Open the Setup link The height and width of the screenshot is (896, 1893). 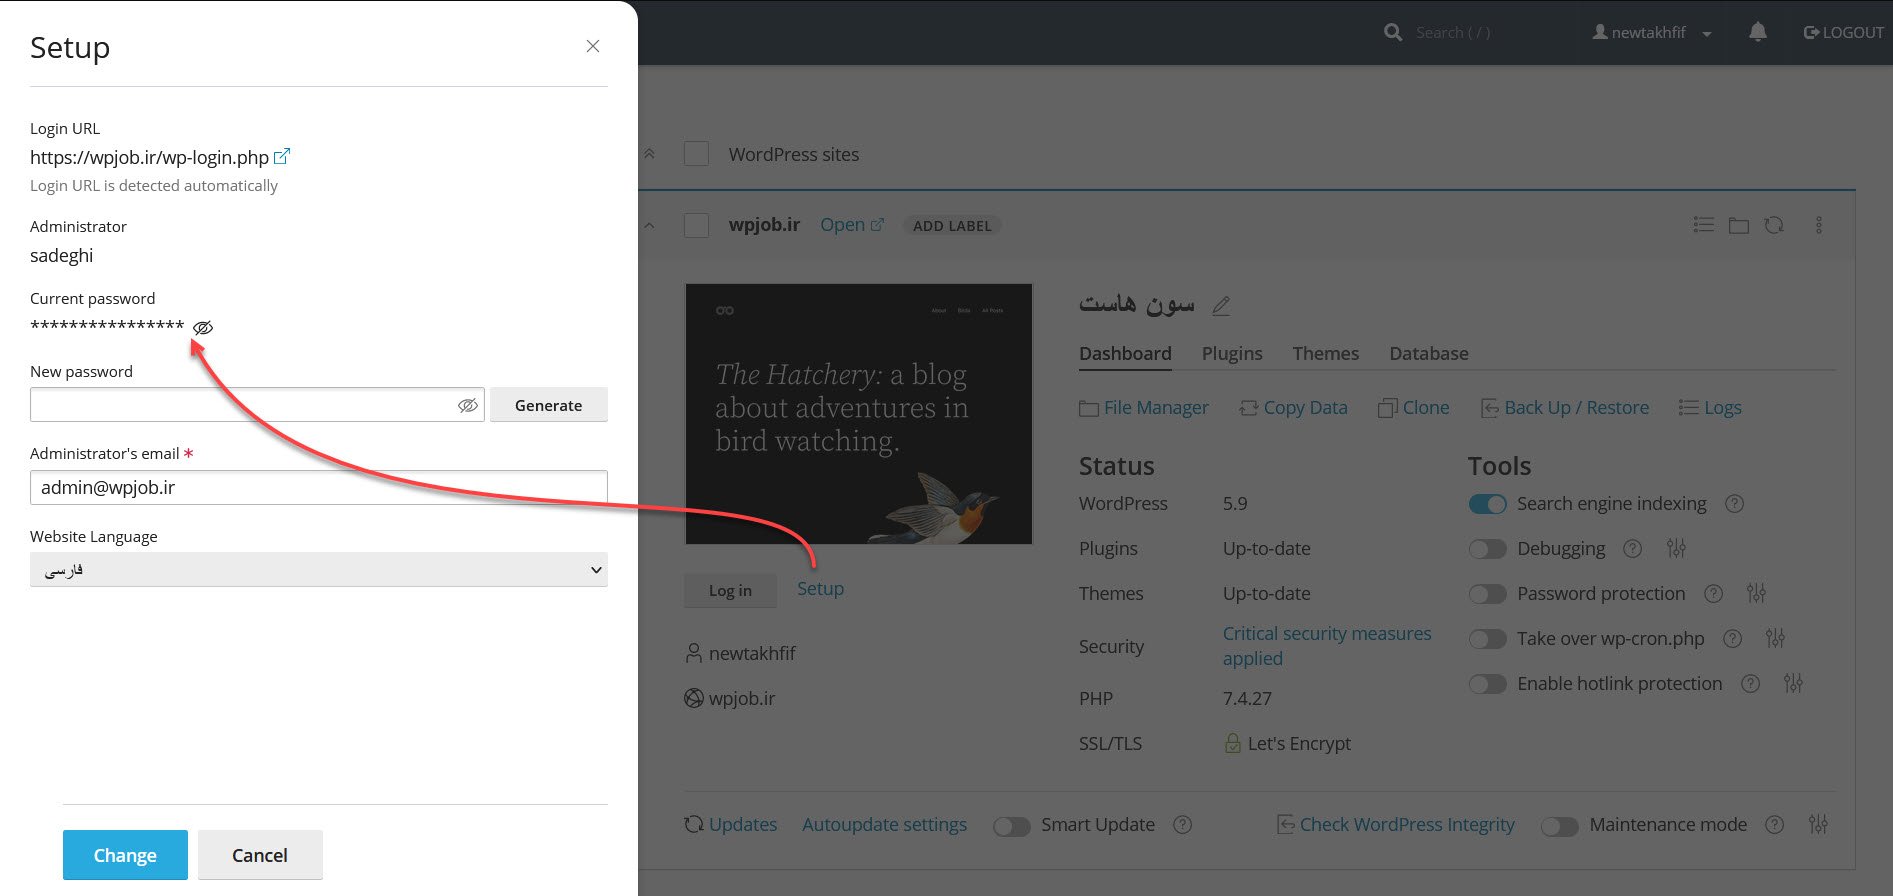click(x=820, y=589)
